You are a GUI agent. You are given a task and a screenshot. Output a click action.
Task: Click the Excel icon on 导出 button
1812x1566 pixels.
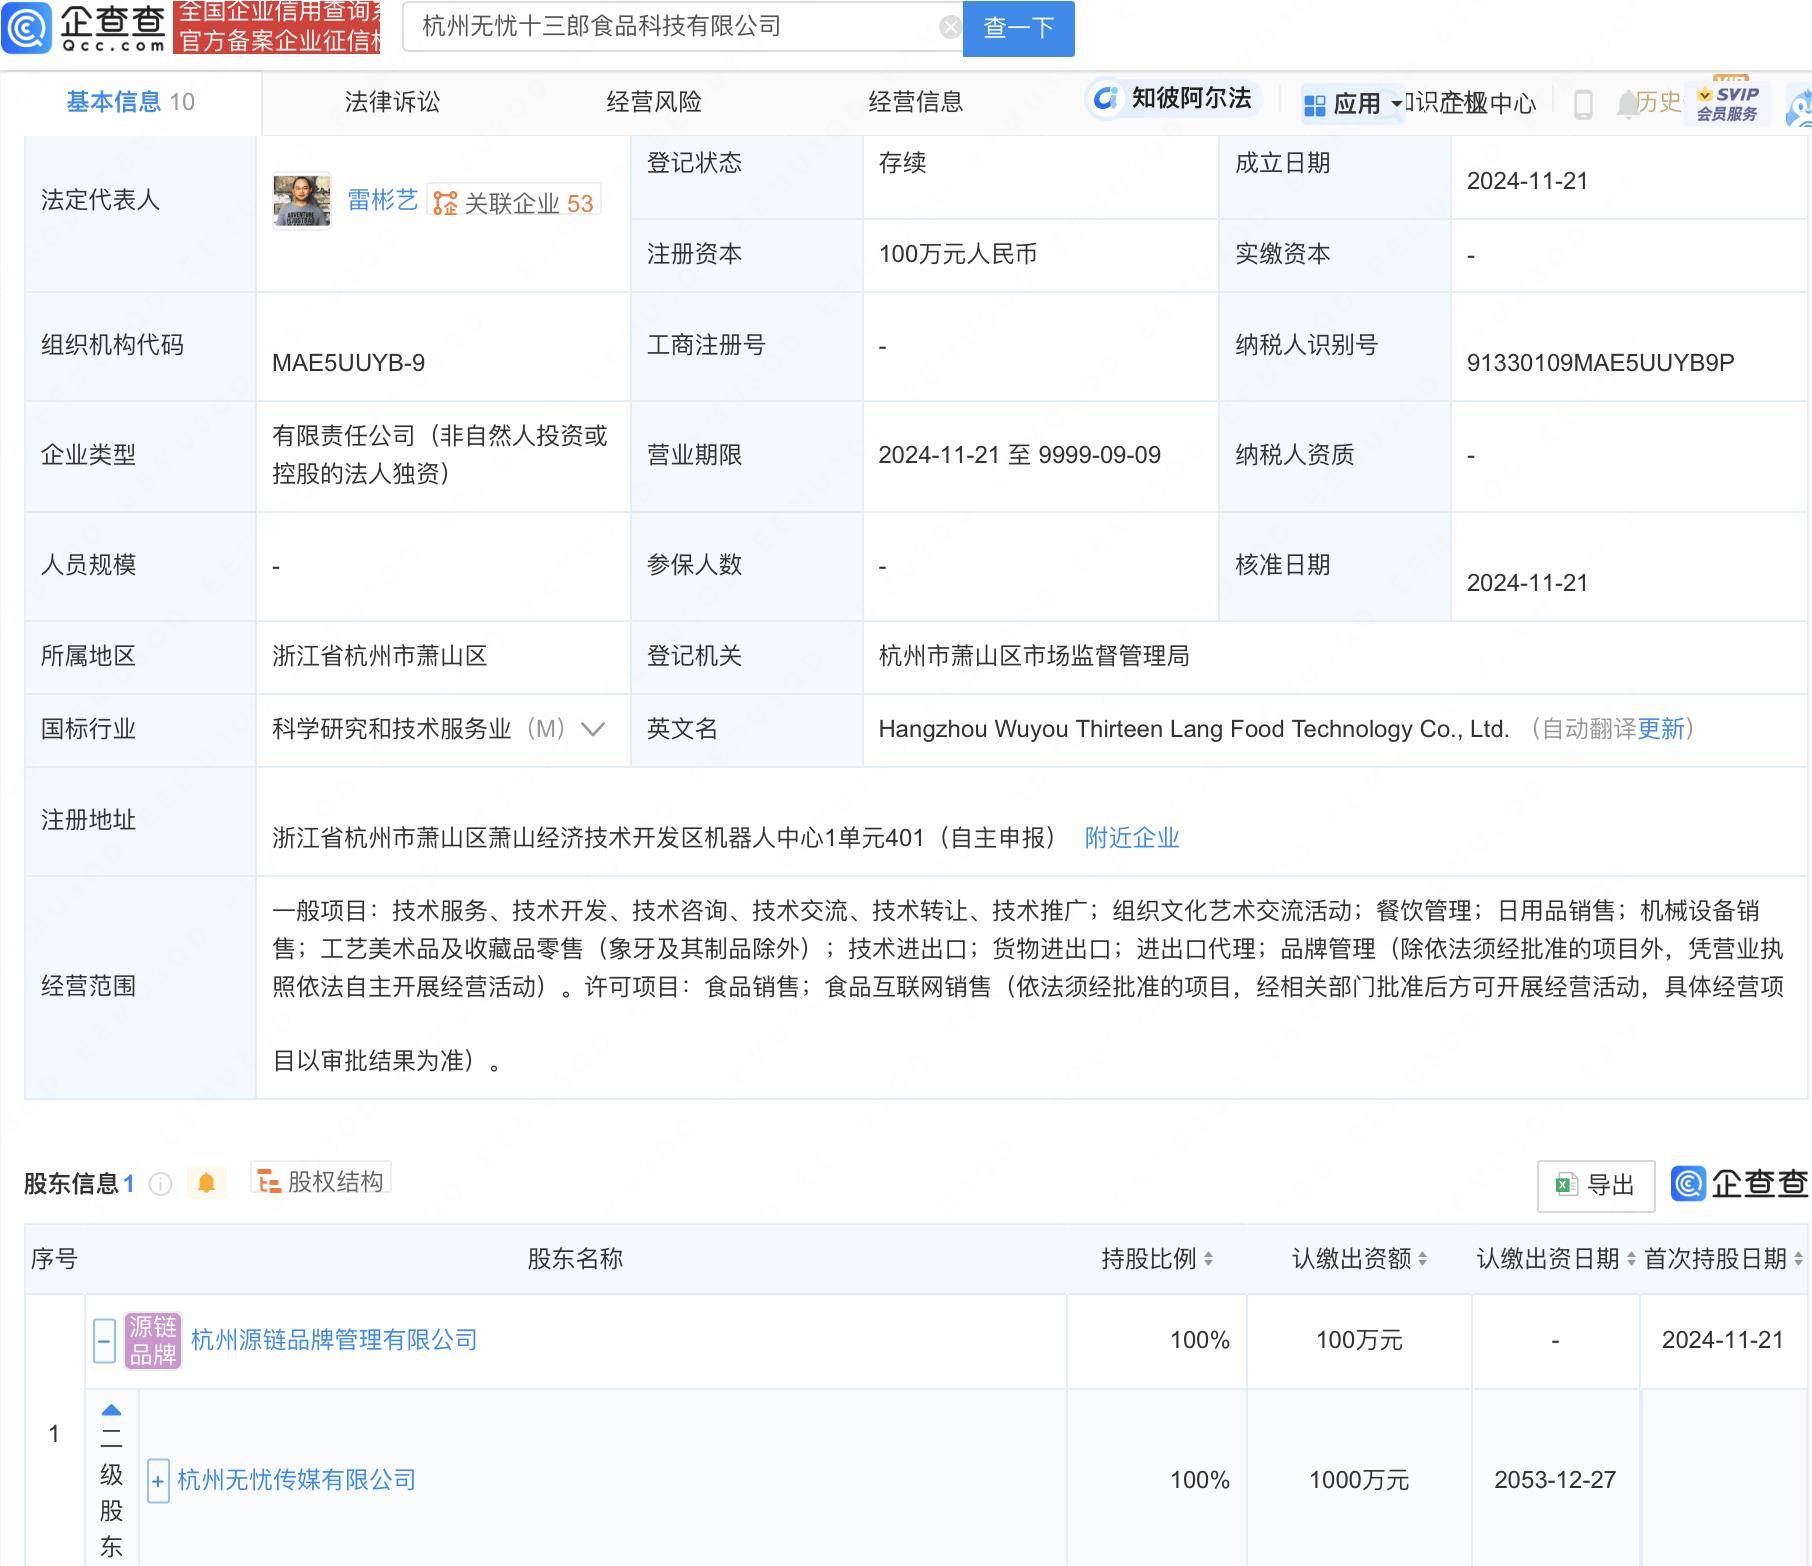point(1567,1186)
